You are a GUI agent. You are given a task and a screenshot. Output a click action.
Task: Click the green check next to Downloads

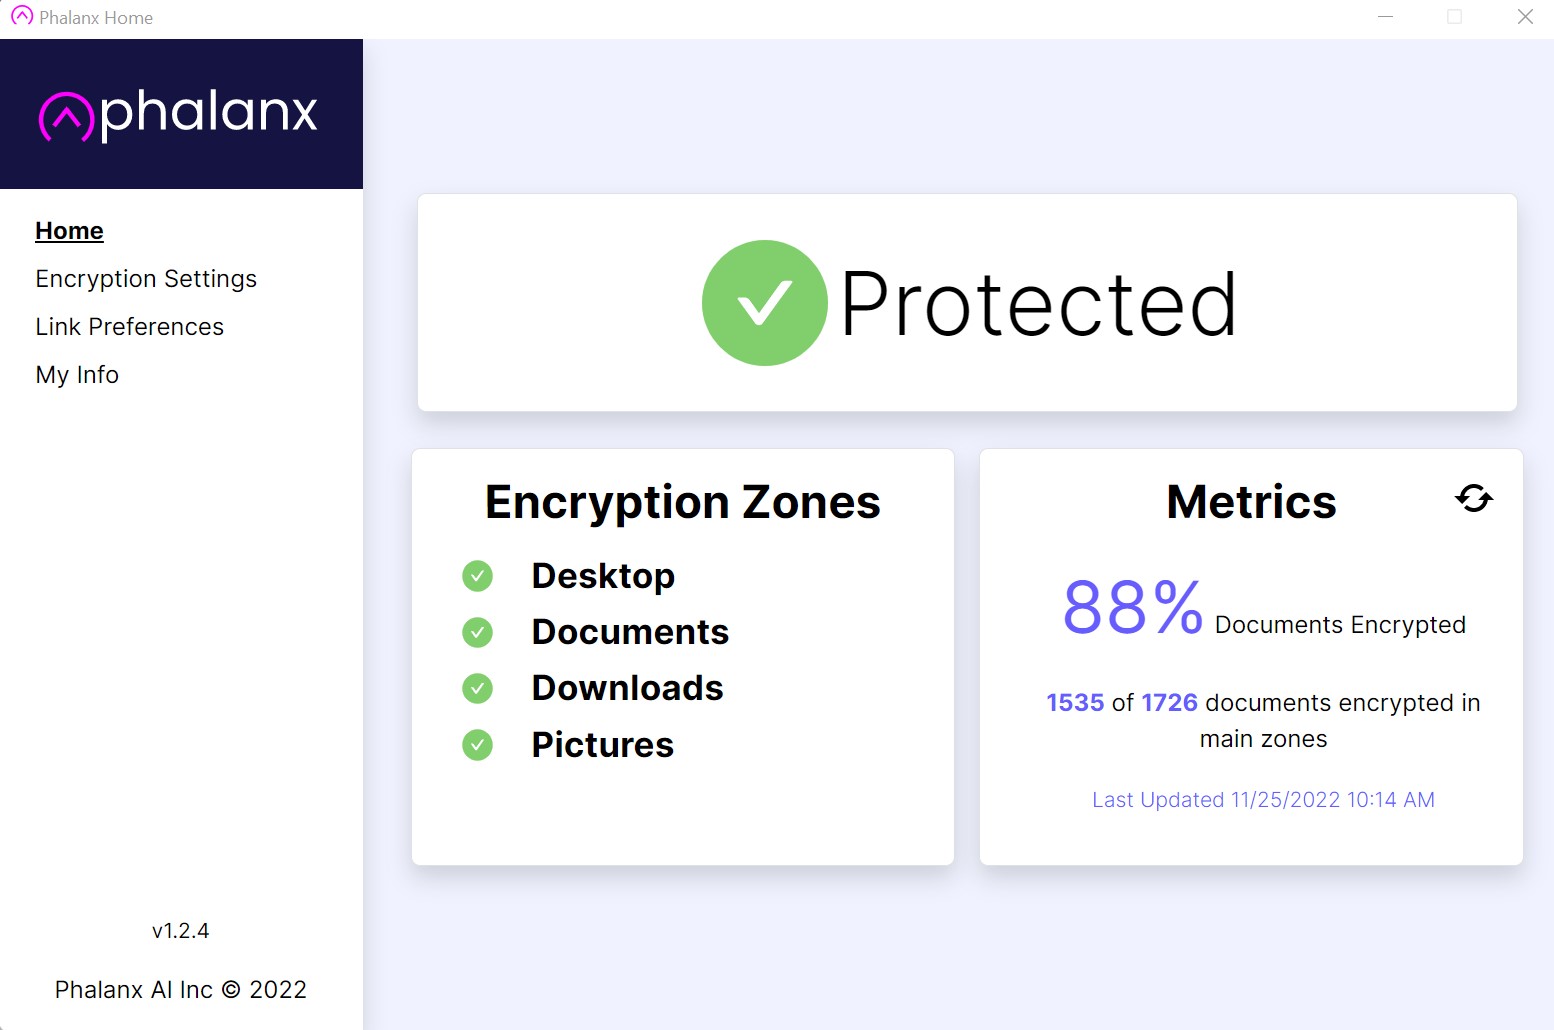click(x=478, y=688)
